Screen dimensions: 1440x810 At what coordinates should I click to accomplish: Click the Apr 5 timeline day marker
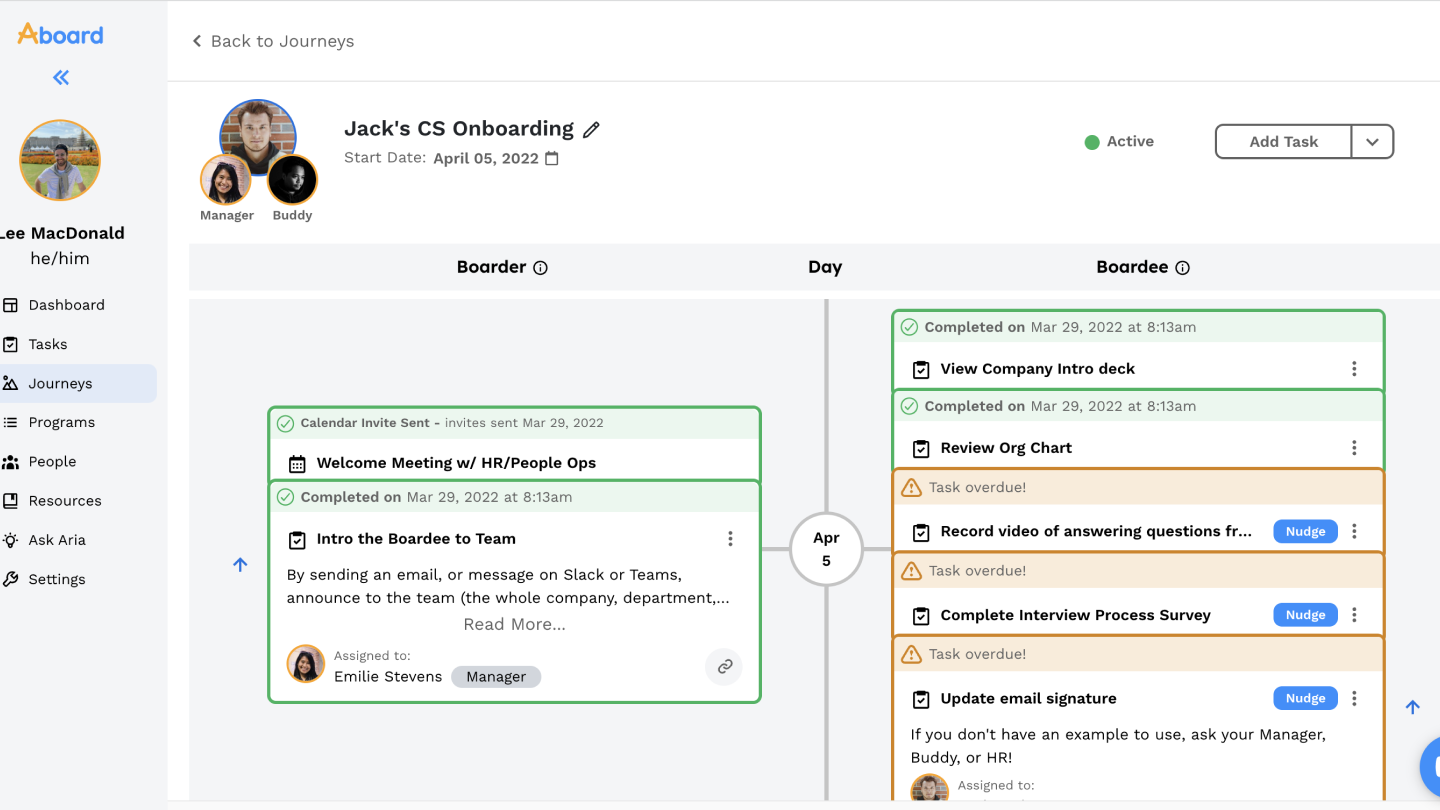826,549
